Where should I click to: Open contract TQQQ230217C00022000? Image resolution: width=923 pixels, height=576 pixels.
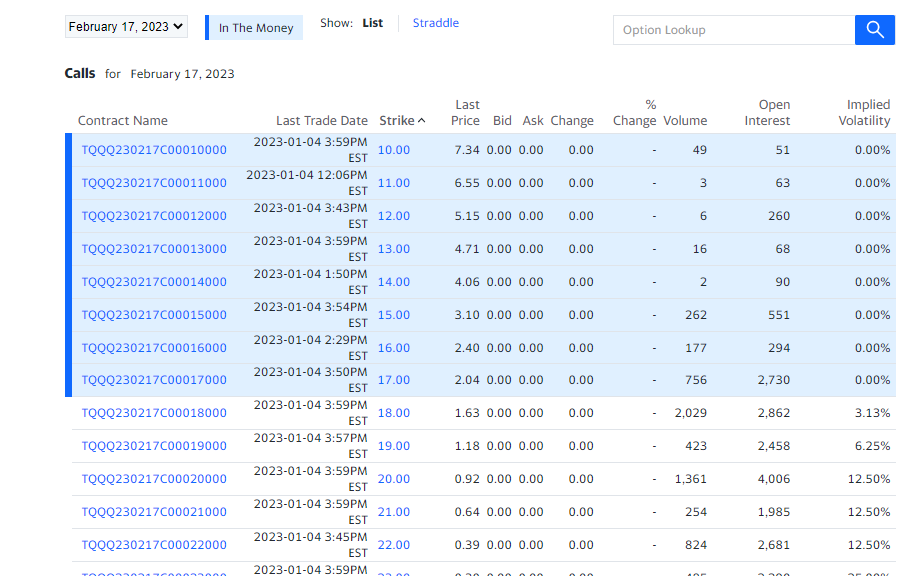pos(154,545)
